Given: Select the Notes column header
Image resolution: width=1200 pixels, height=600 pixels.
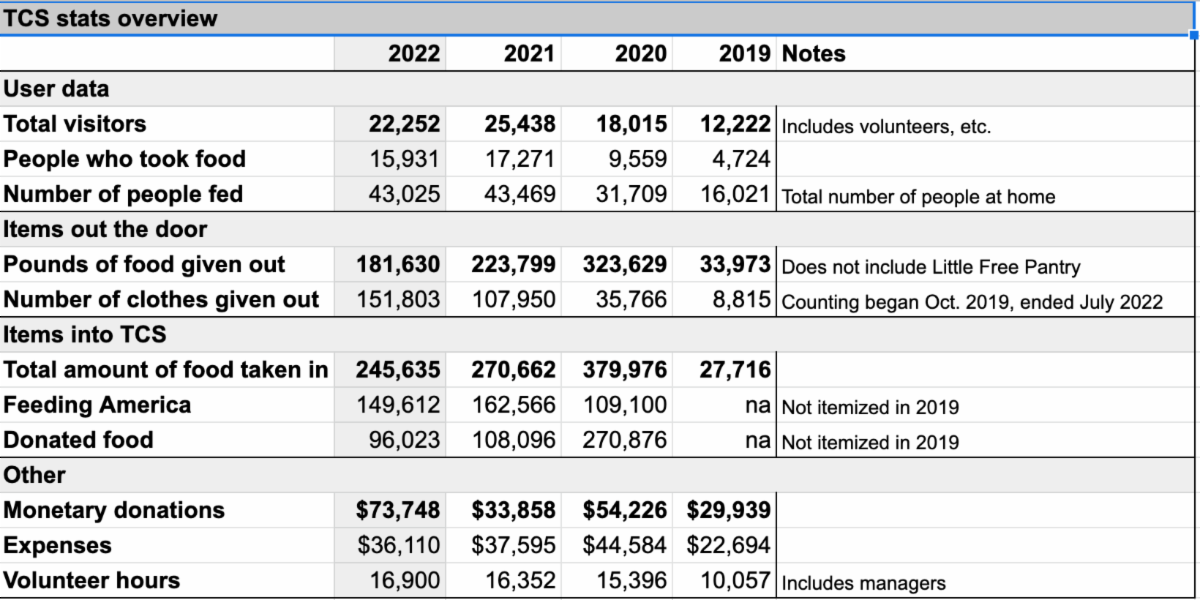Looking at the screenshot, I should [813, 54].
